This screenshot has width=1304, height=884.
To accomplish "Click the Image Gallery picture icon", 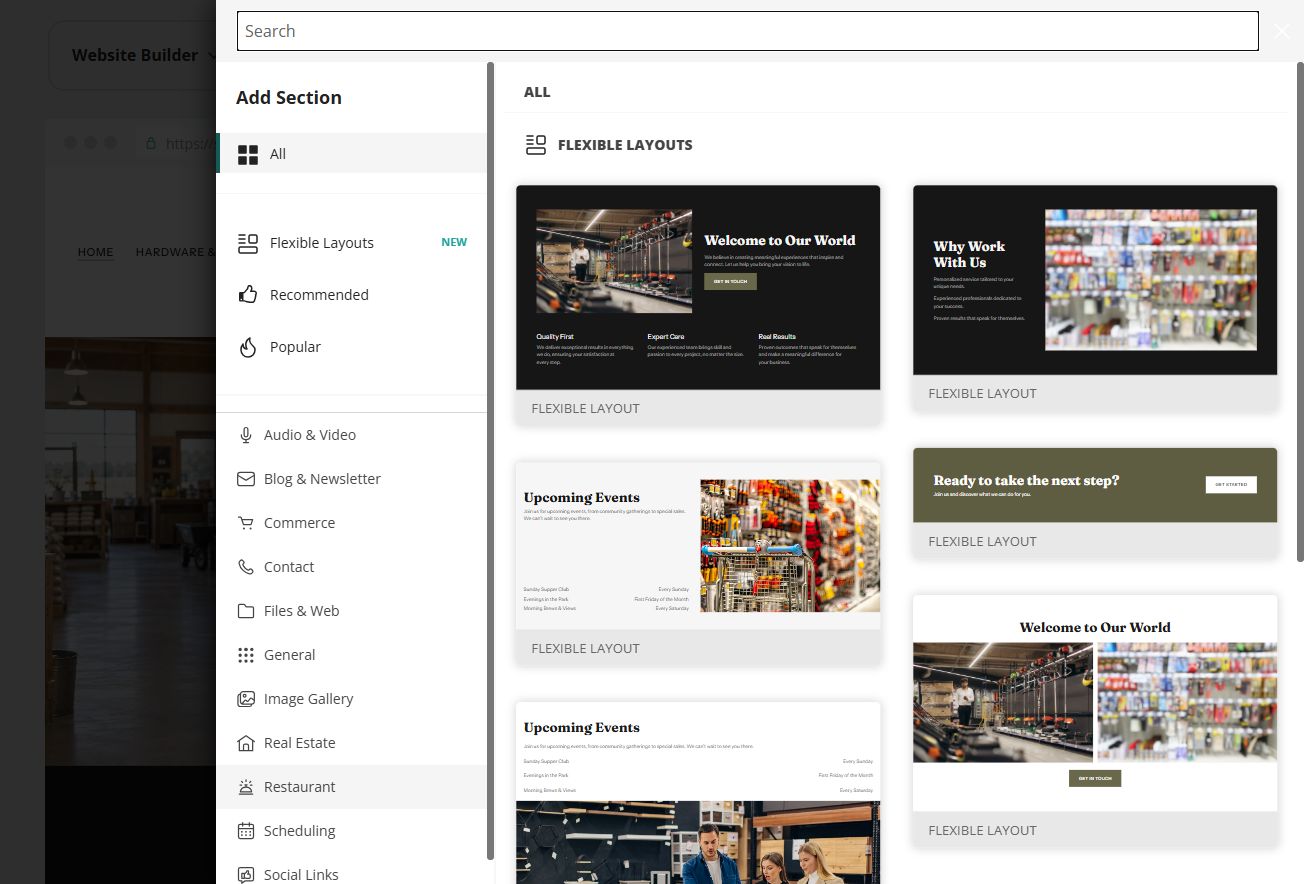I will [246, 699].
